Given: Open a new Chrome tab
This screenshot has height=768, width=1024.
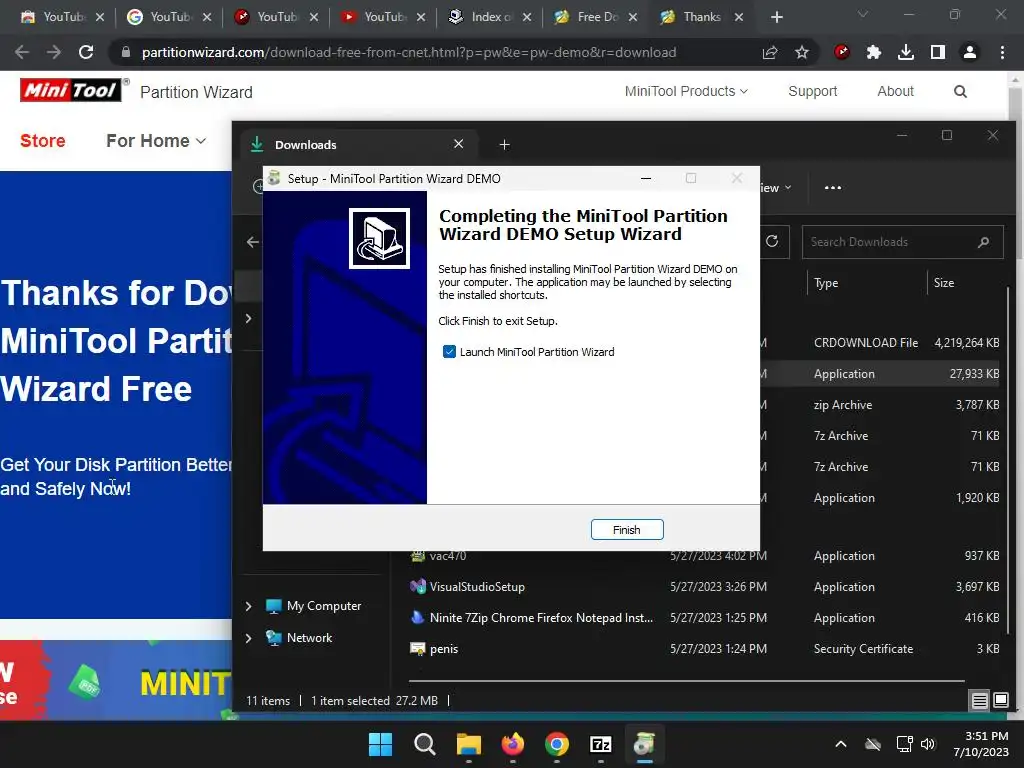Looking at the screenshot, I should tap(776, 17).
